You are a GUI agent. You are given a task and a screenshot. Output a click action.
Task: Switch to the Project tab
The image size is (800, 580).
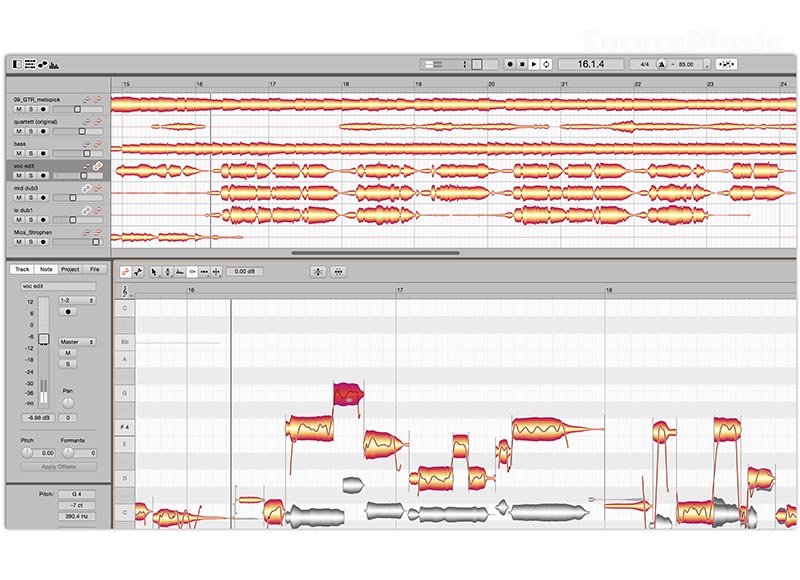coord(70,269)
